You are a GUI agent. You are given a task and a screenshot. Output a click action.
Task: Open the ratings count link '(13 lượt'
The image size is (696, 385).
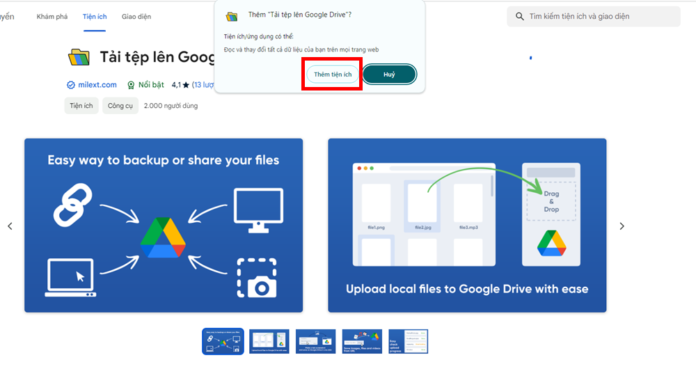[203, 85]
